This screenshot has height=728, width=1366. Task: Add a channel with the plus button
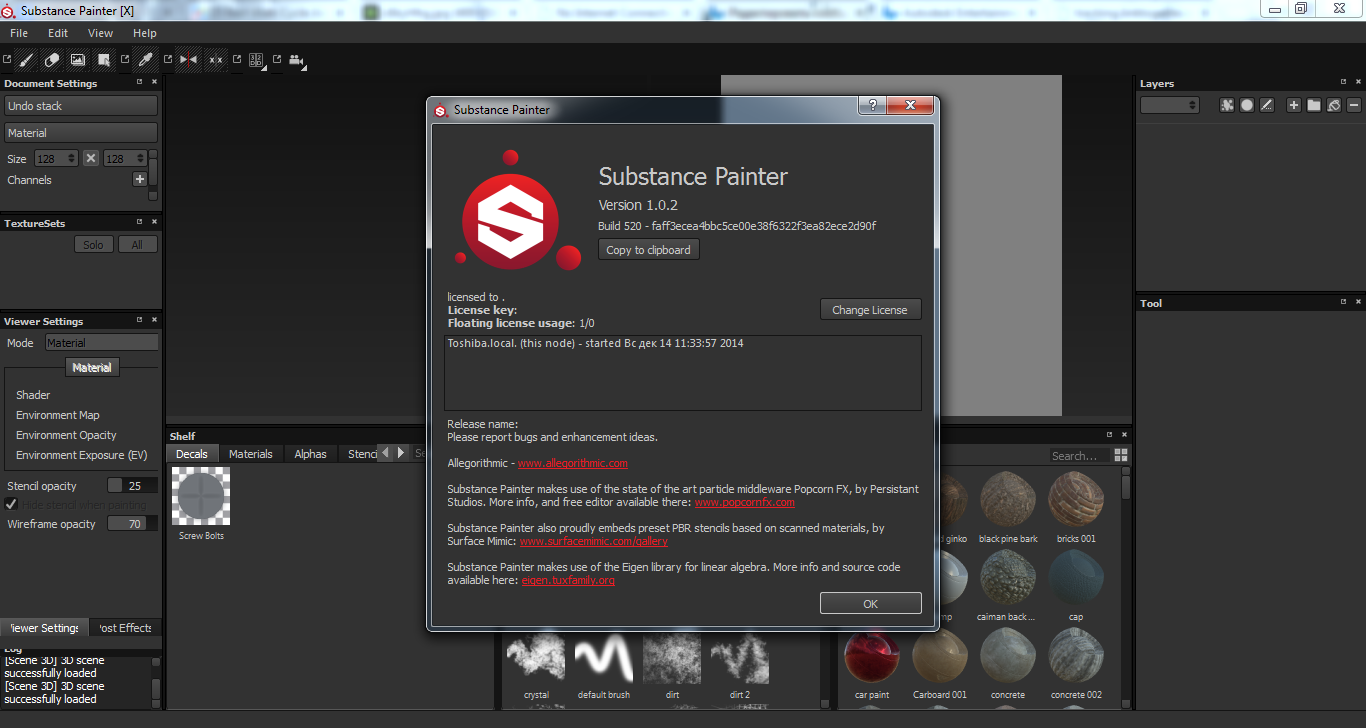140,179
